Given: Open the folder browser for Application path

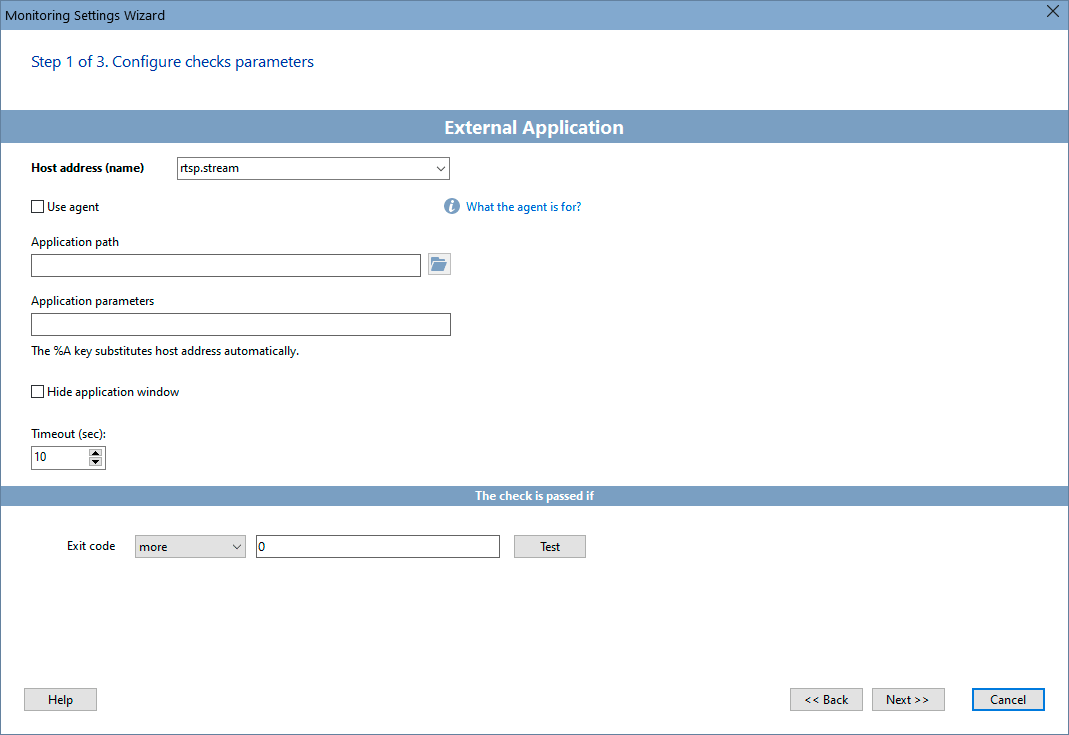Looking at the screenshot, I should click(438, 264).
